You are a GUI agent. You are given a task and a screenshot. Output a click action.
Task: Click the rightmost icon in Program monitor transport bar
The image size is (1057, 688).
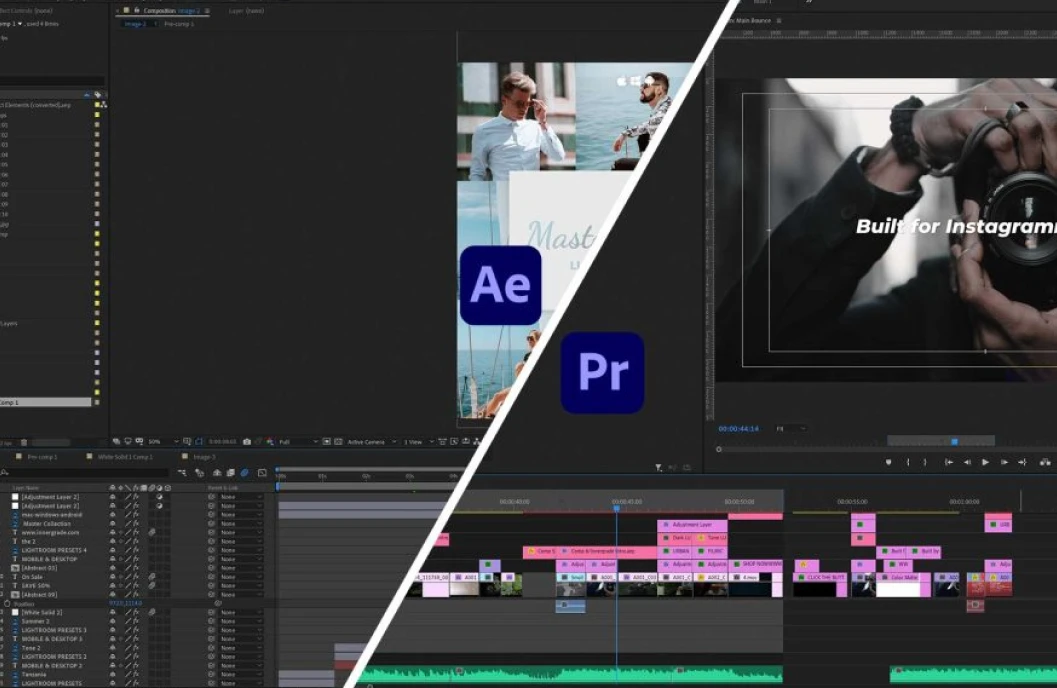pos(1045,462)
